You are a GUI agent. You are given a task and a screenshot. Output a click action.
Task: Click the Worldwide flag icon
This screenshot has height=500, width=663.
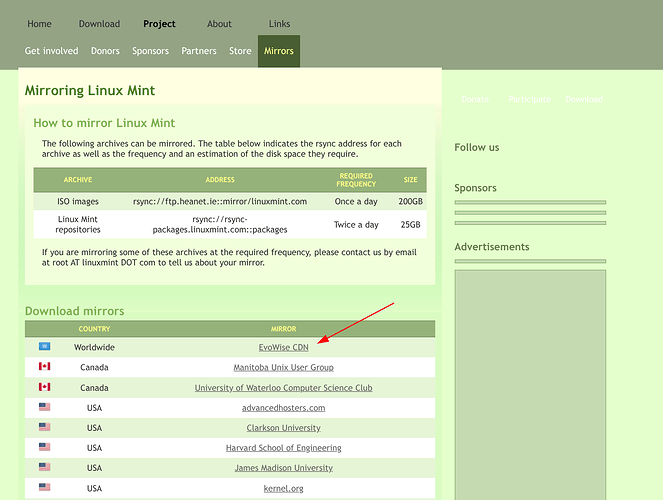44,347
